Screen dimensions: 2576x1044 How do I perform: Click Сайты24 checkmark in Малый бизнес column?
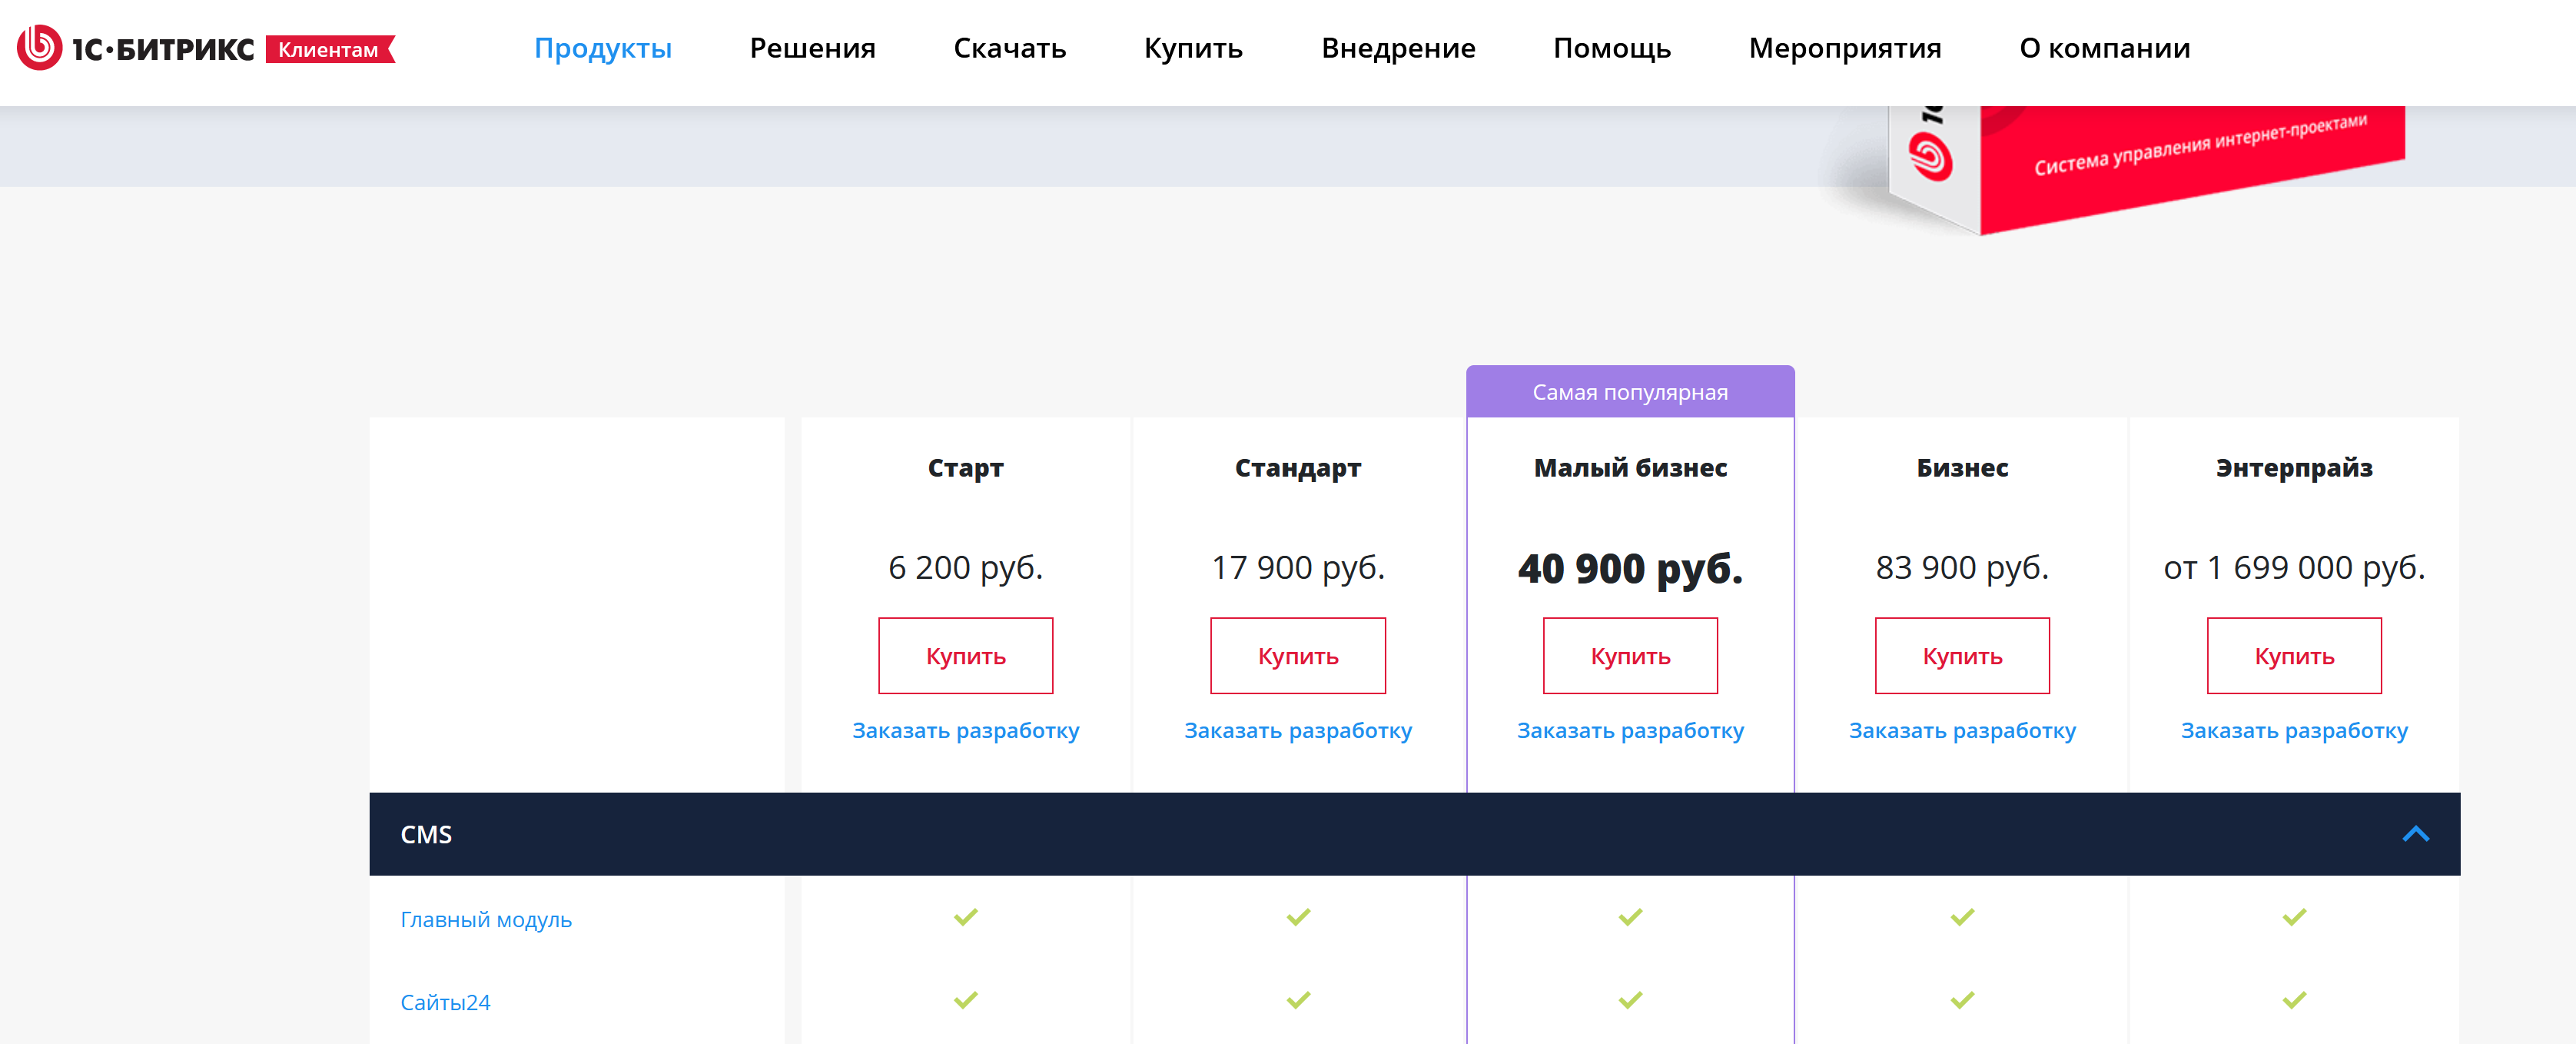click(x=1631, y=1000)
